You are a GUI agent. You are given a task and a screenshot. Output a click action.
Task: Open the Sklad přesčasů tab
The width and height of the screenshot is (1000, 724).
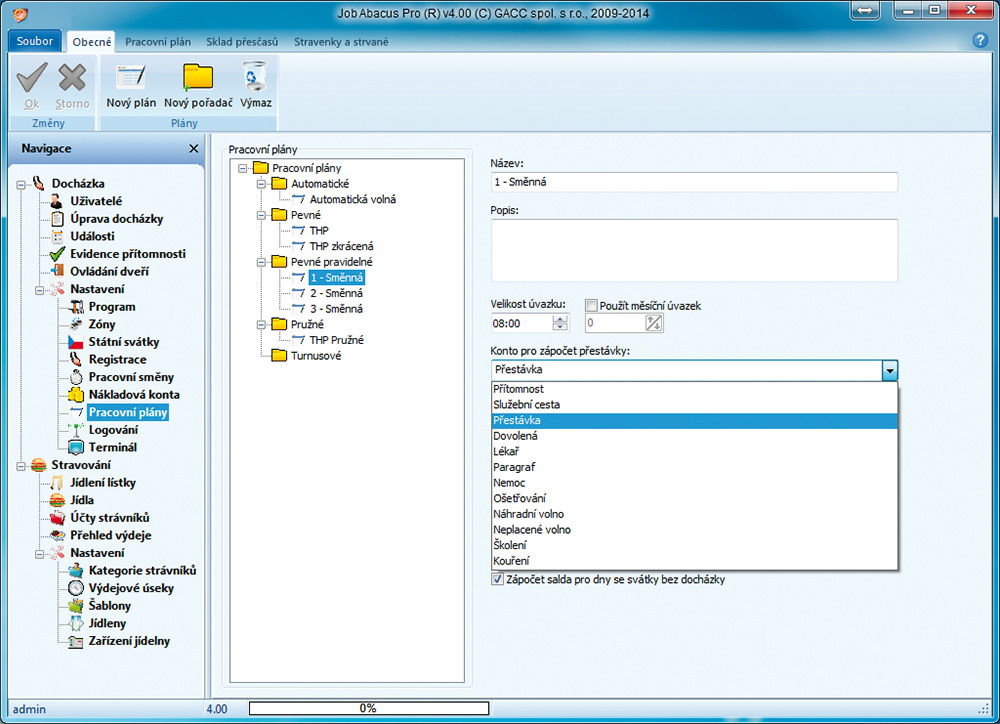coord(242,42)
